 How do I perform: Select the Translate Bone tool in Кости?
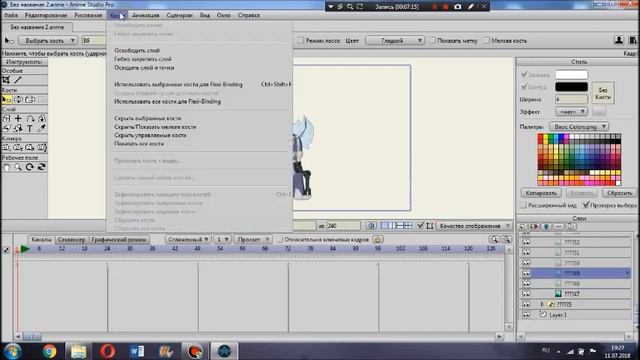(18, 99)
